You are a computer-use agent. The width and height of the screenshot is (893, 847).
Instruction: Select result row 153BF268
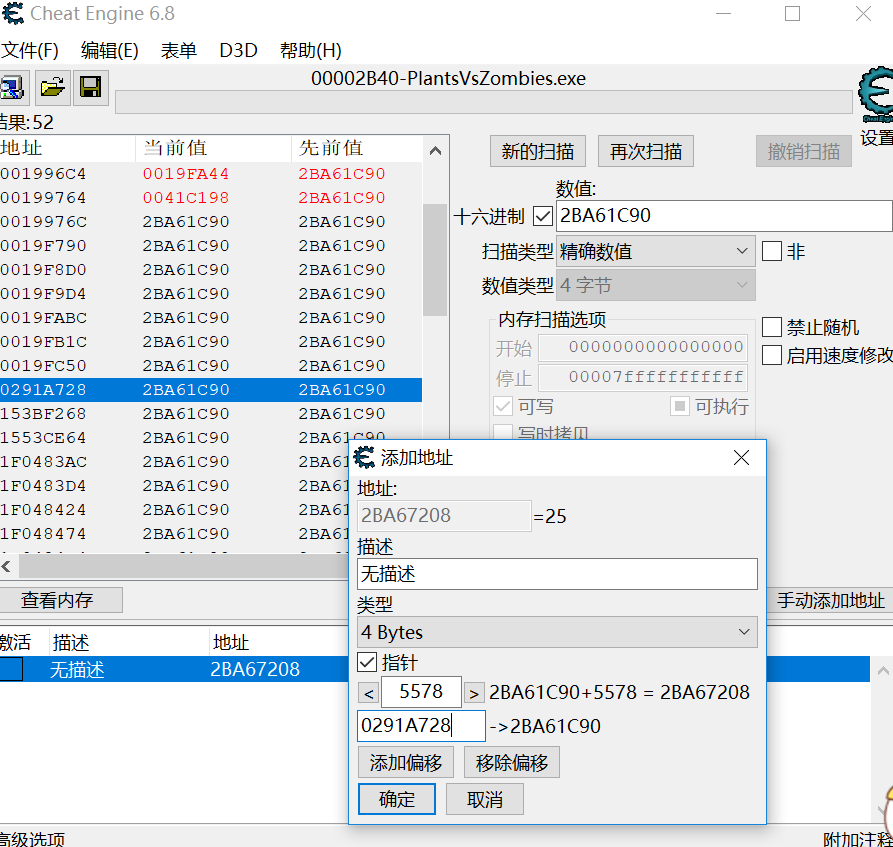[211, 414]
